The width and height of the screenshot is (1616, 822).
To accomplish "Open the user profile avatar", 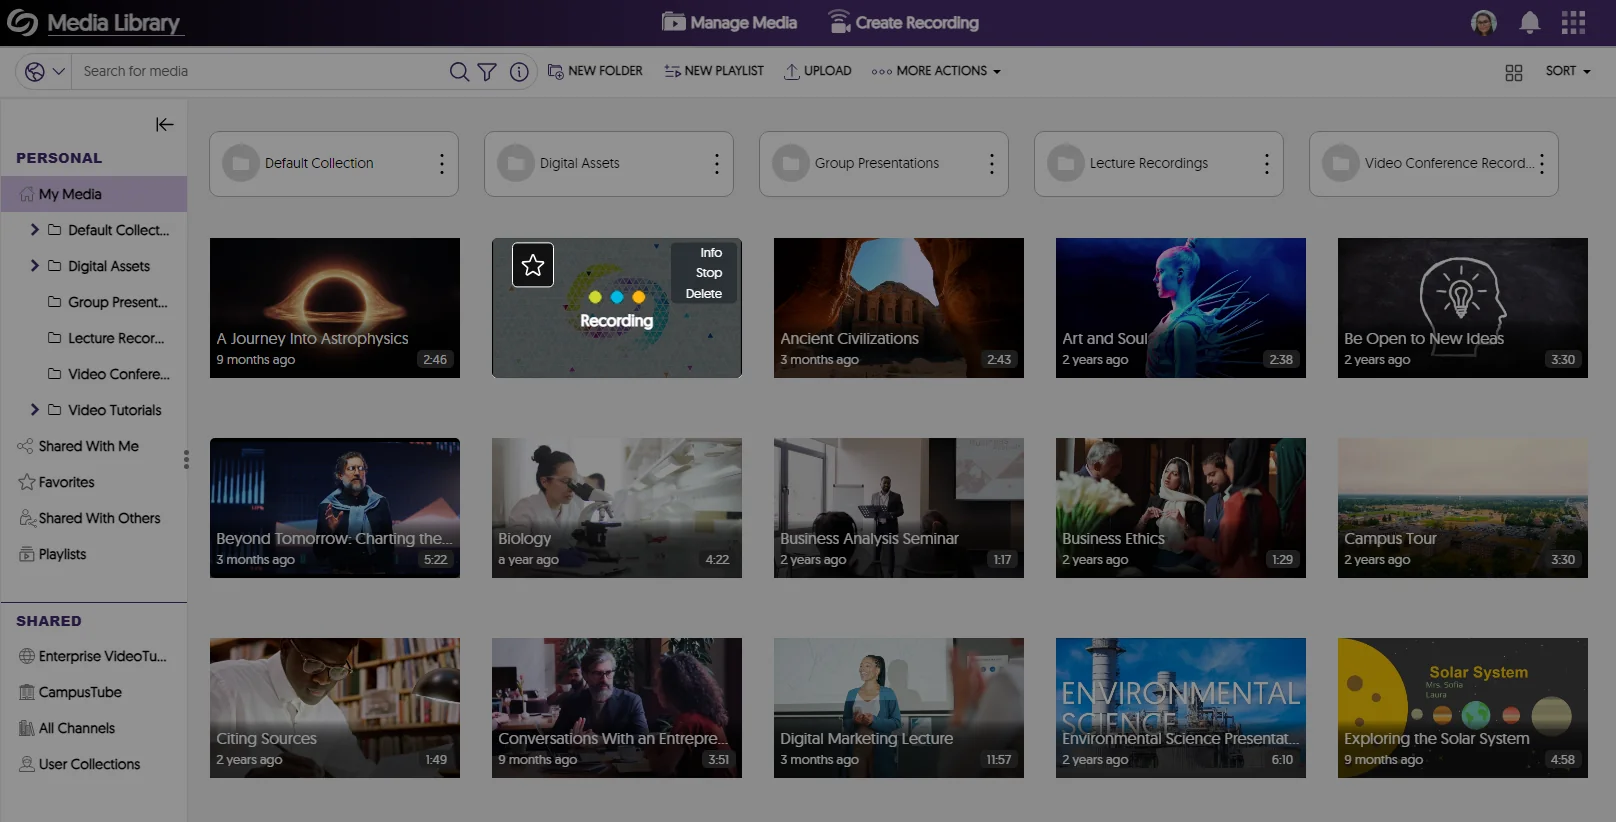I will click(1484, 23).
